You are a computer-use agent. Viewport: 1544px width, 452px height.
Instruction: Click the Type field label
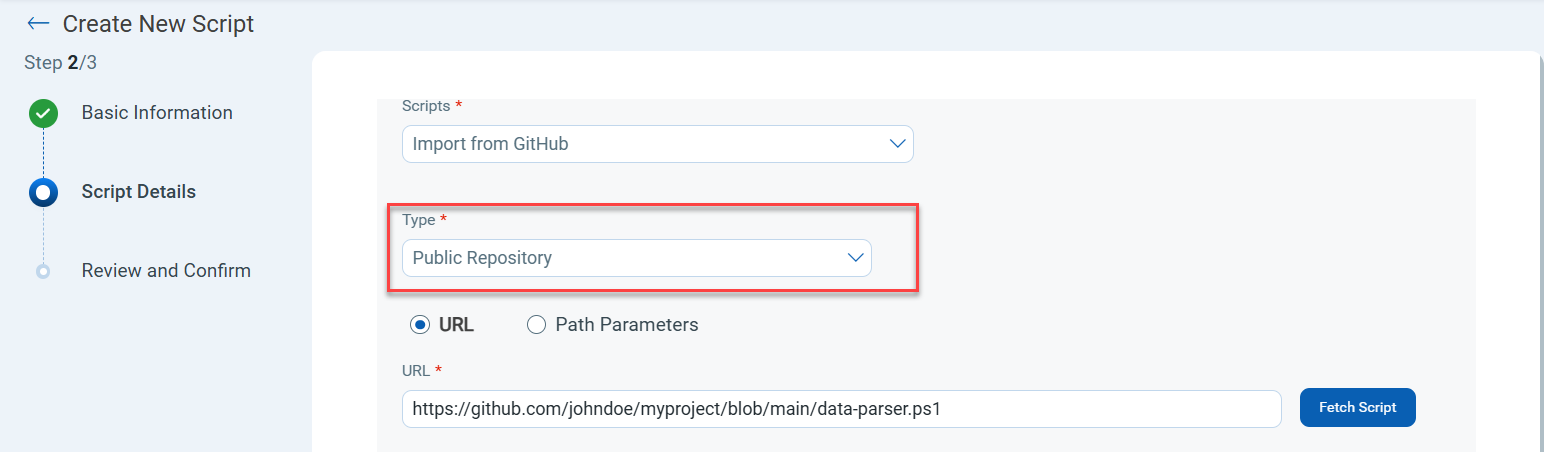click(419, 220)
